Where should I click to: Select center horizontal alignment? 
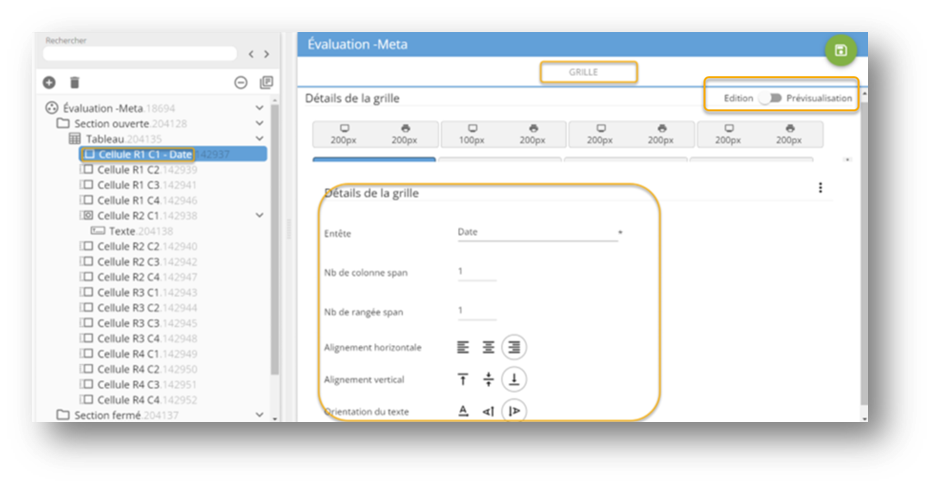(488, 347)
